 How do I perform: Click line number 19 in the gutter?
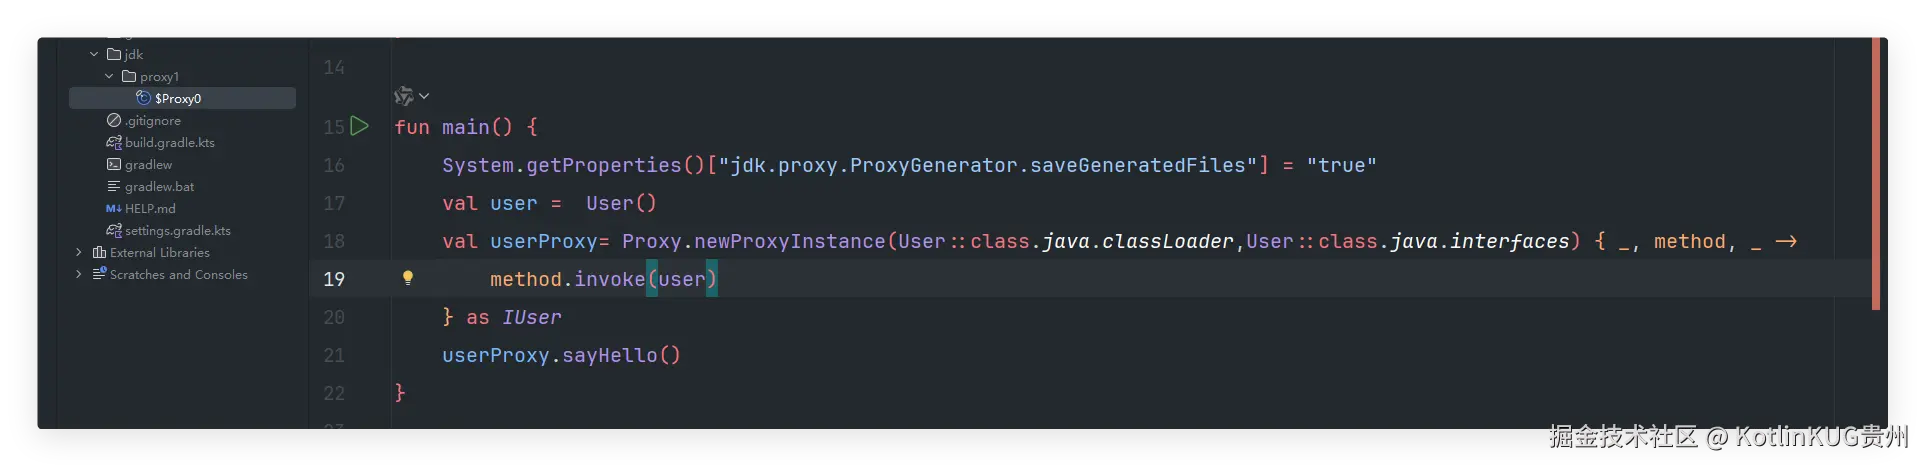(x=334, y=279)
